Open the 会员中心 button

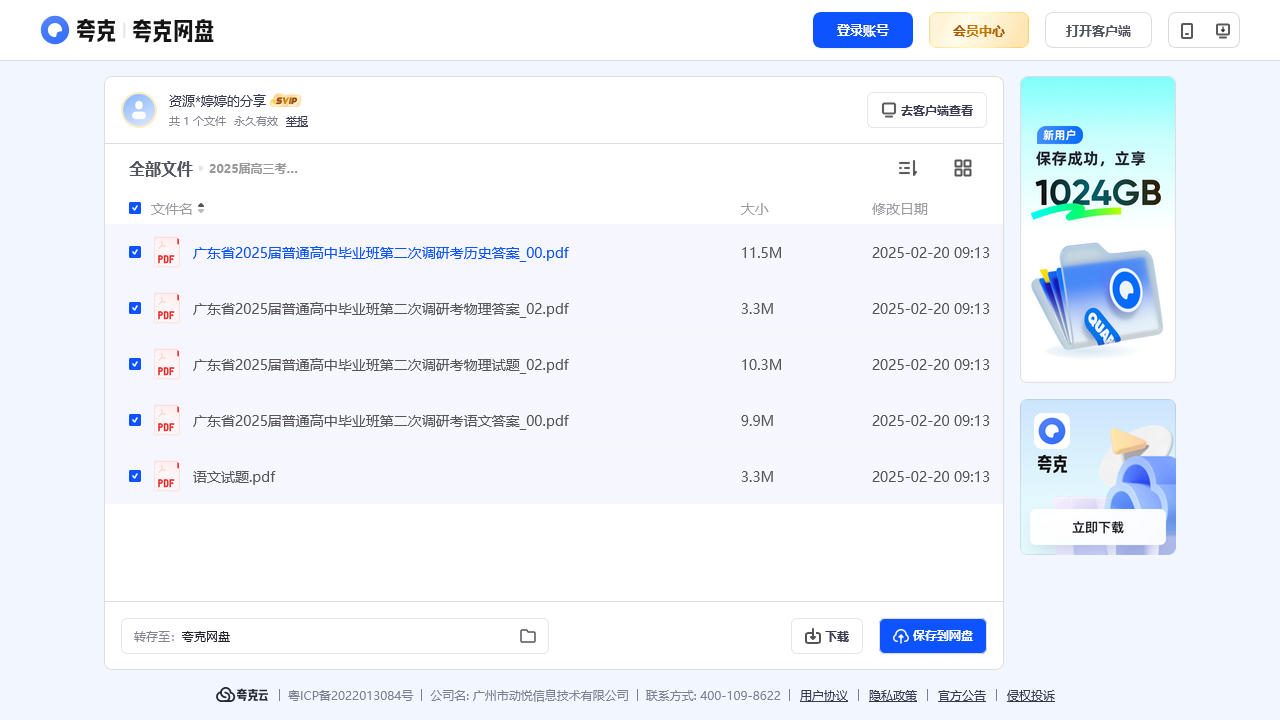(x=979, y=30)
